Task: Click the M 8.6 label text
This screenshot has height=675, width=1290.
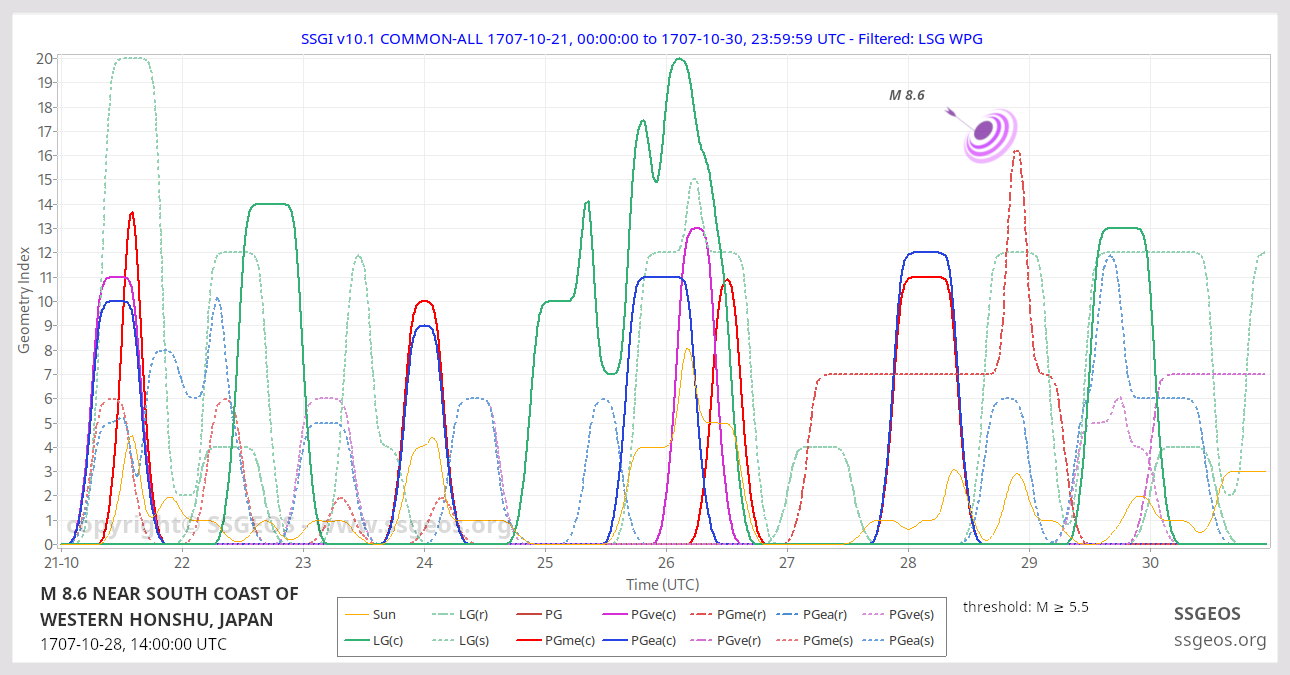Action: (906, 95)
